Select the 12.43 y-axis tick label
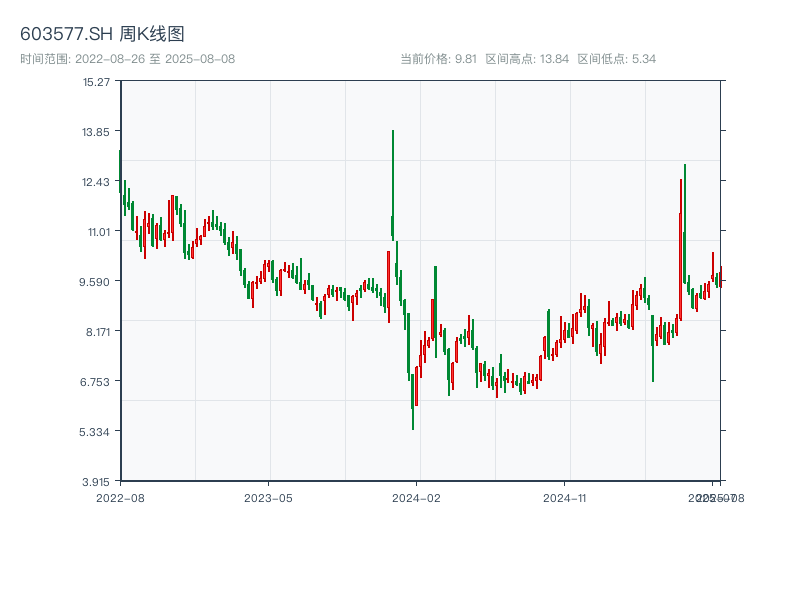This screenshot has height=600, width=800. pos(97,181)
